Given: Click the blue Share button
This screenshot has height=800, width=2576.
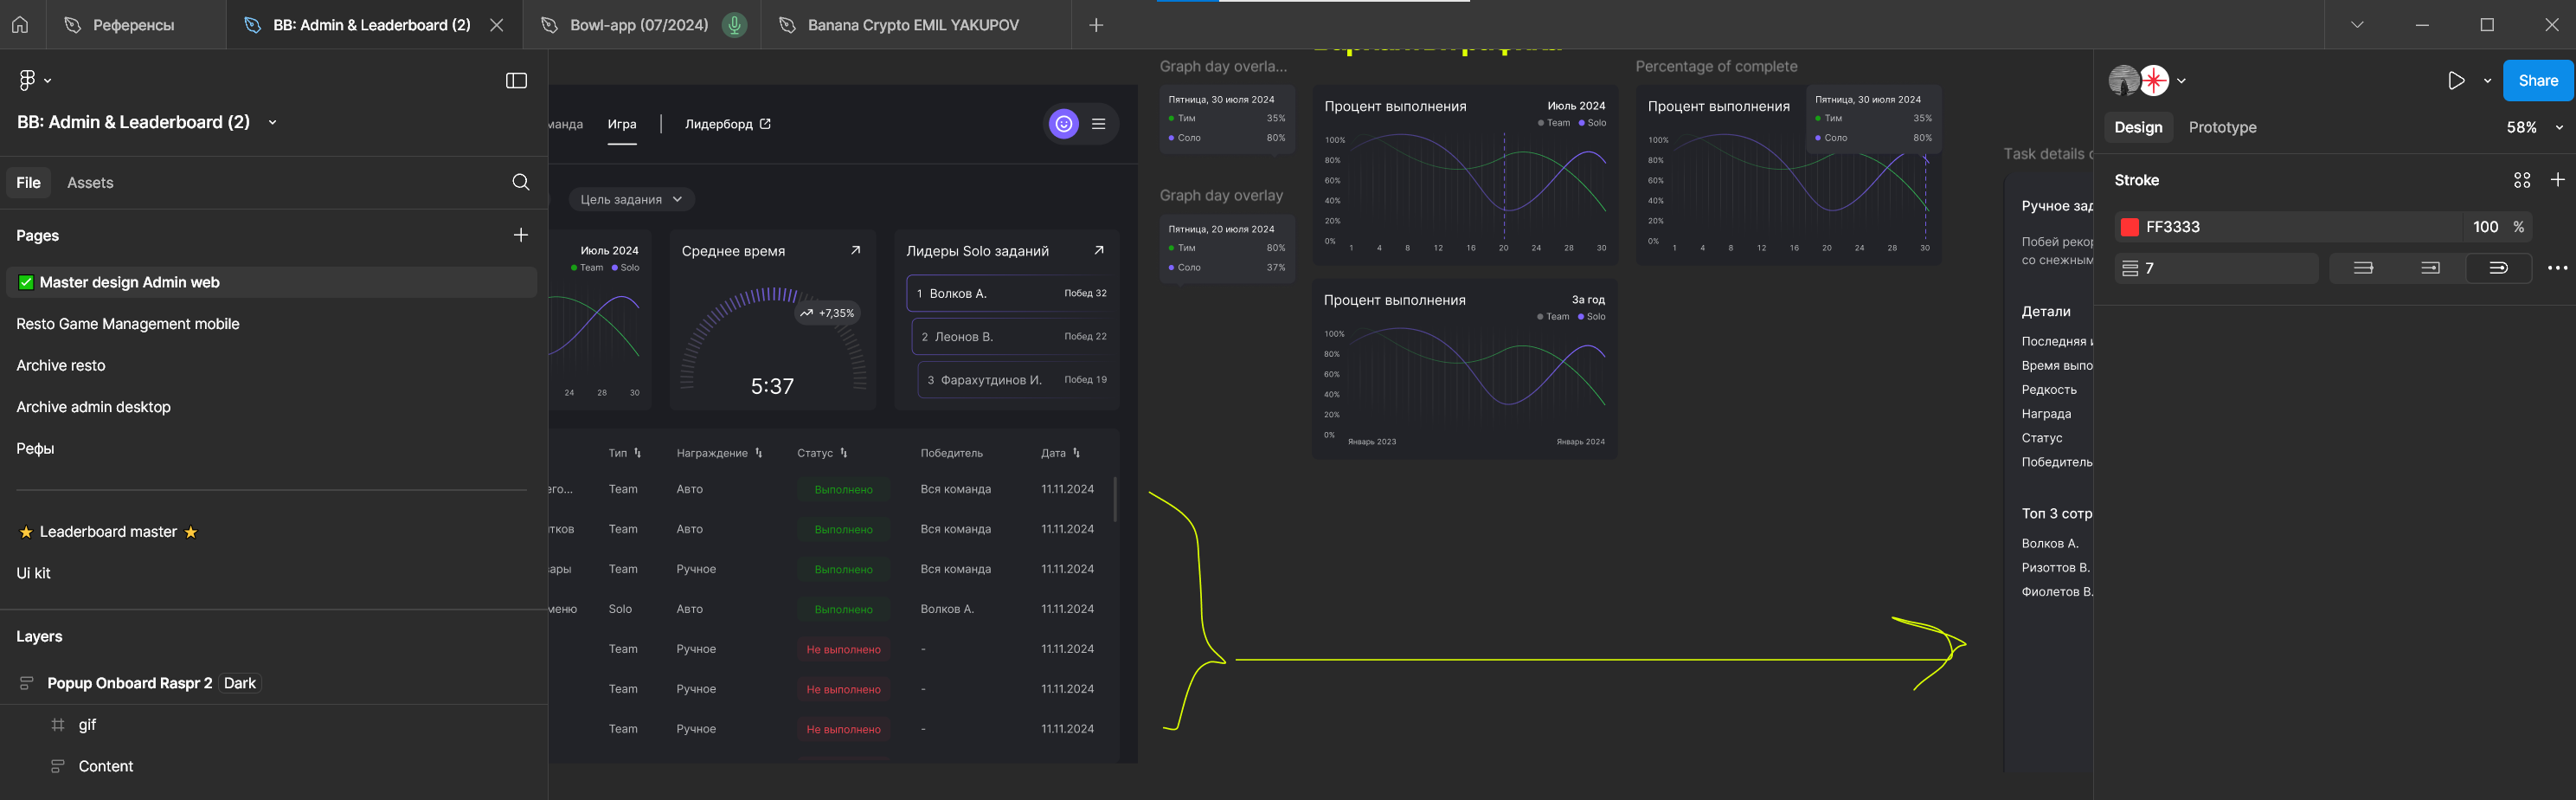Looking at the screenshot, I should 2537,80.
